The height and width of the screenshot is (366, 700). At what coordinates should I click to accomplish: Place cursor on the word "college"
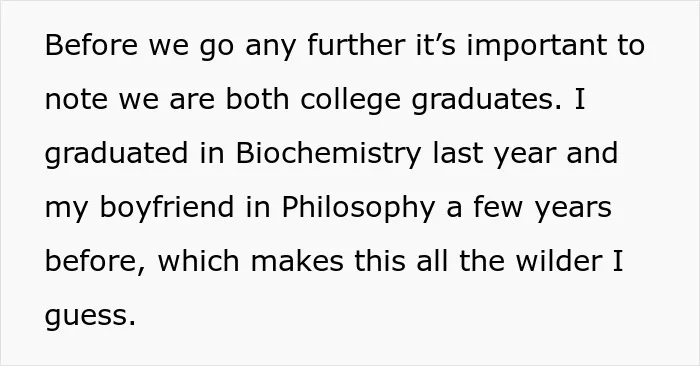(350, 99)
